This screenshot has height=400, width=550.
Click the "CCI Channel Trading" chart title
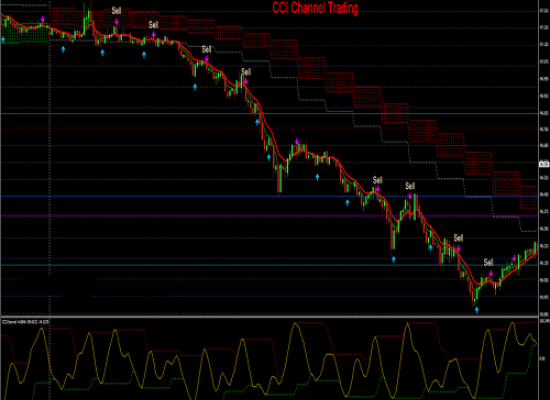coord(315,8)
